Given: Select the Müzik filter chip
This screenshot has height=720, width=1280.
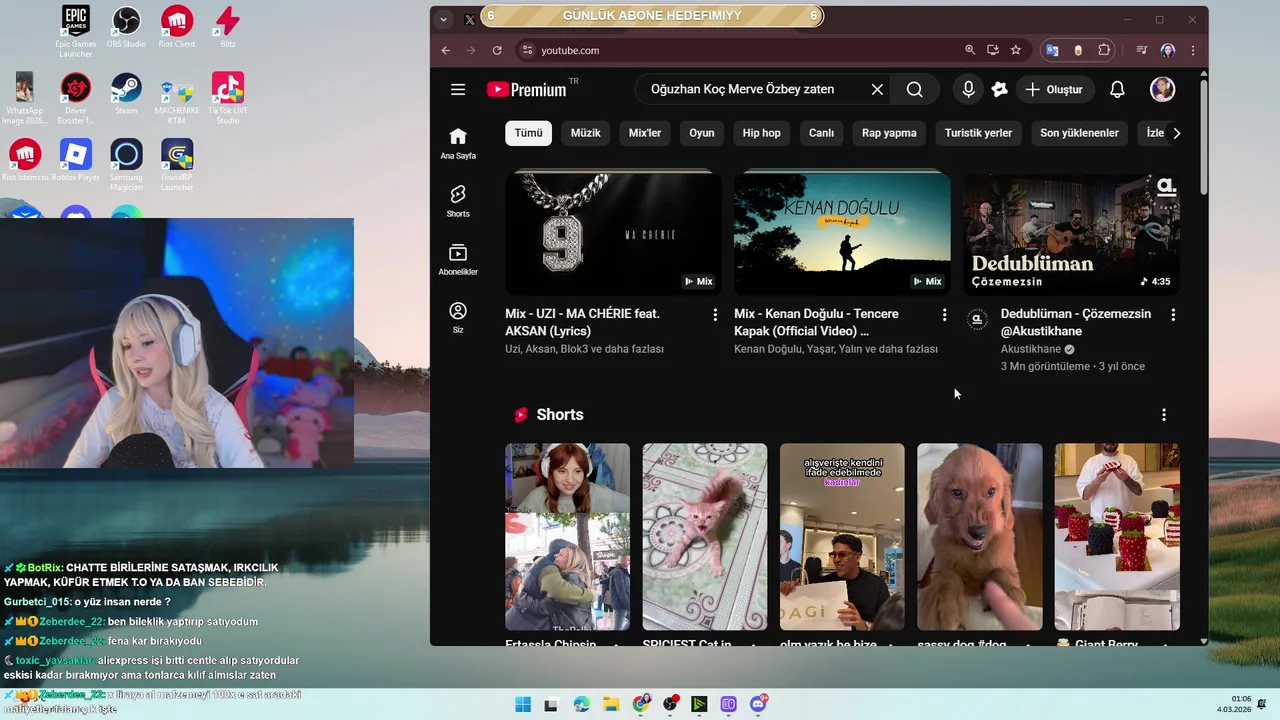Looking at the screenshot, I should [x=585, y=133].
